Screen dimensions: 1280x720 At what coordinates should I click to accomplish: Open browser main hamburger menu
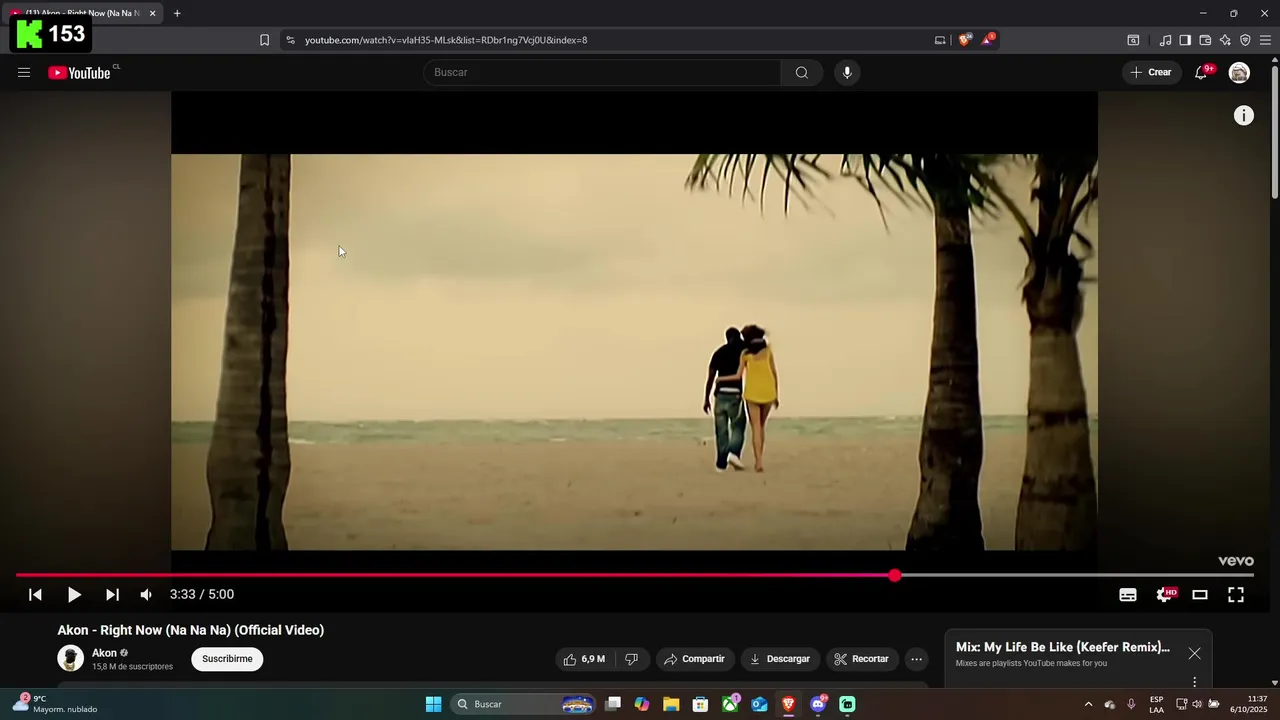[1265, 40]
